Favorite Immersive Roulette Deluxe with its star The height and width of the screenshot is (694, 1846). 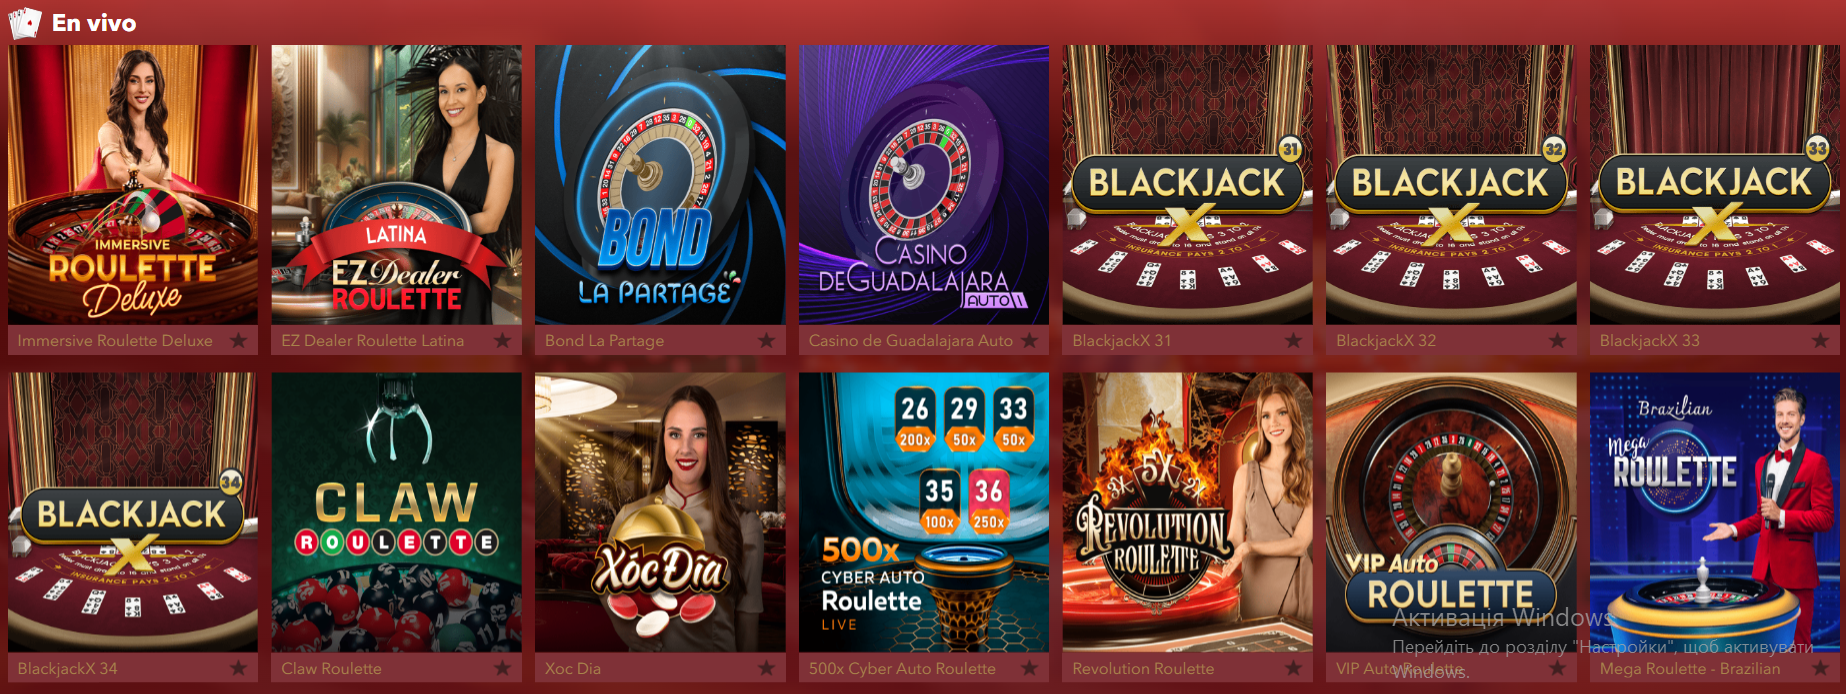pyautogui.click(x=239, y=340)
